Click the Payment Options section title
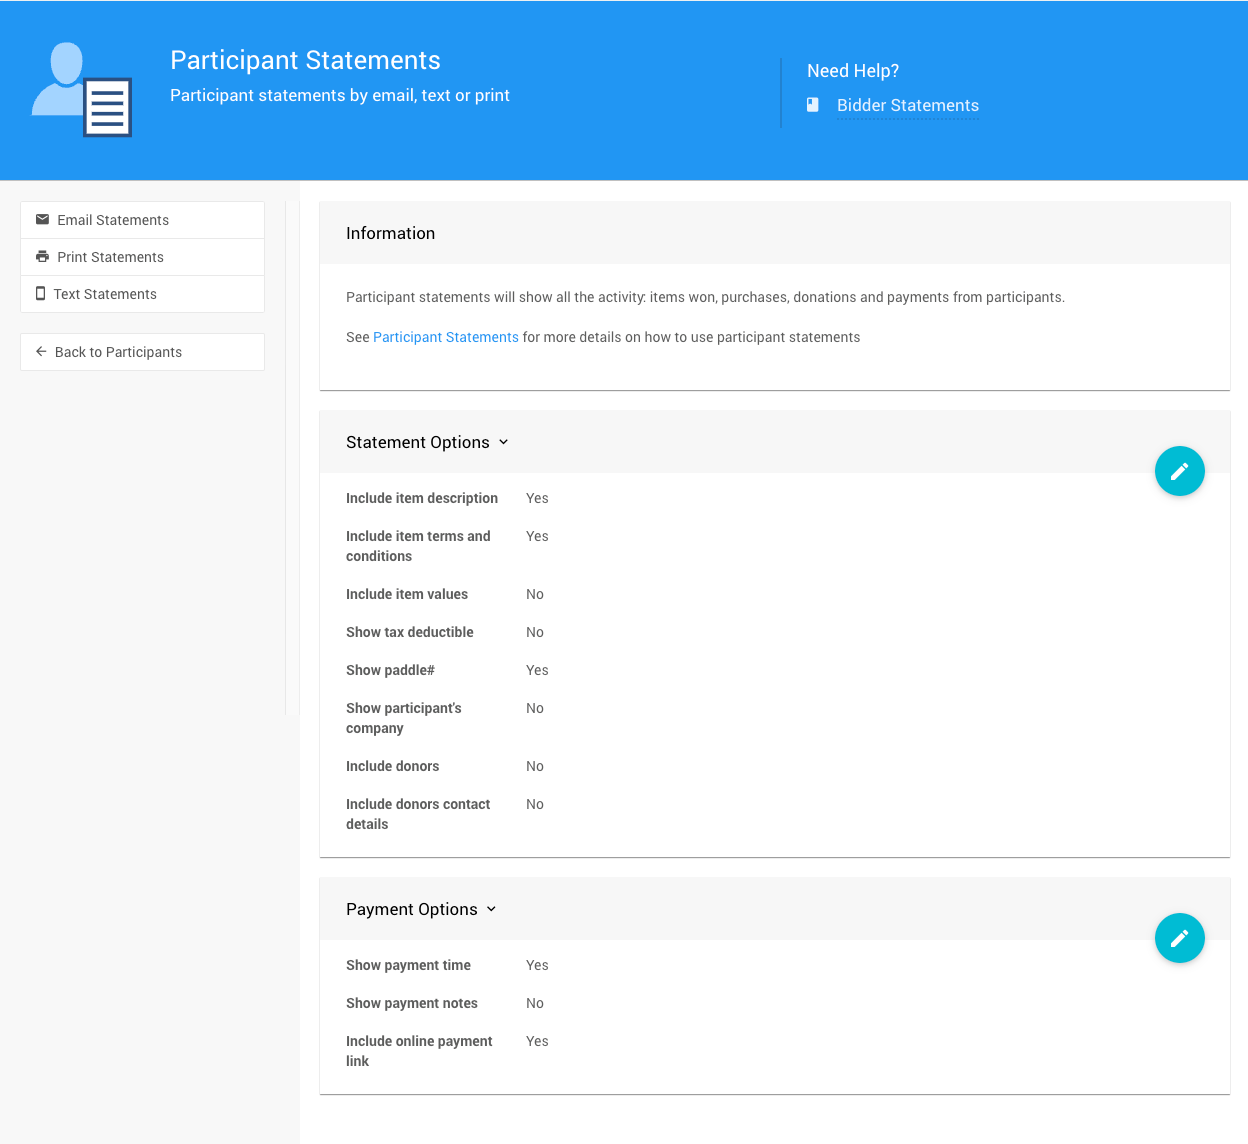 click(411, 909)
